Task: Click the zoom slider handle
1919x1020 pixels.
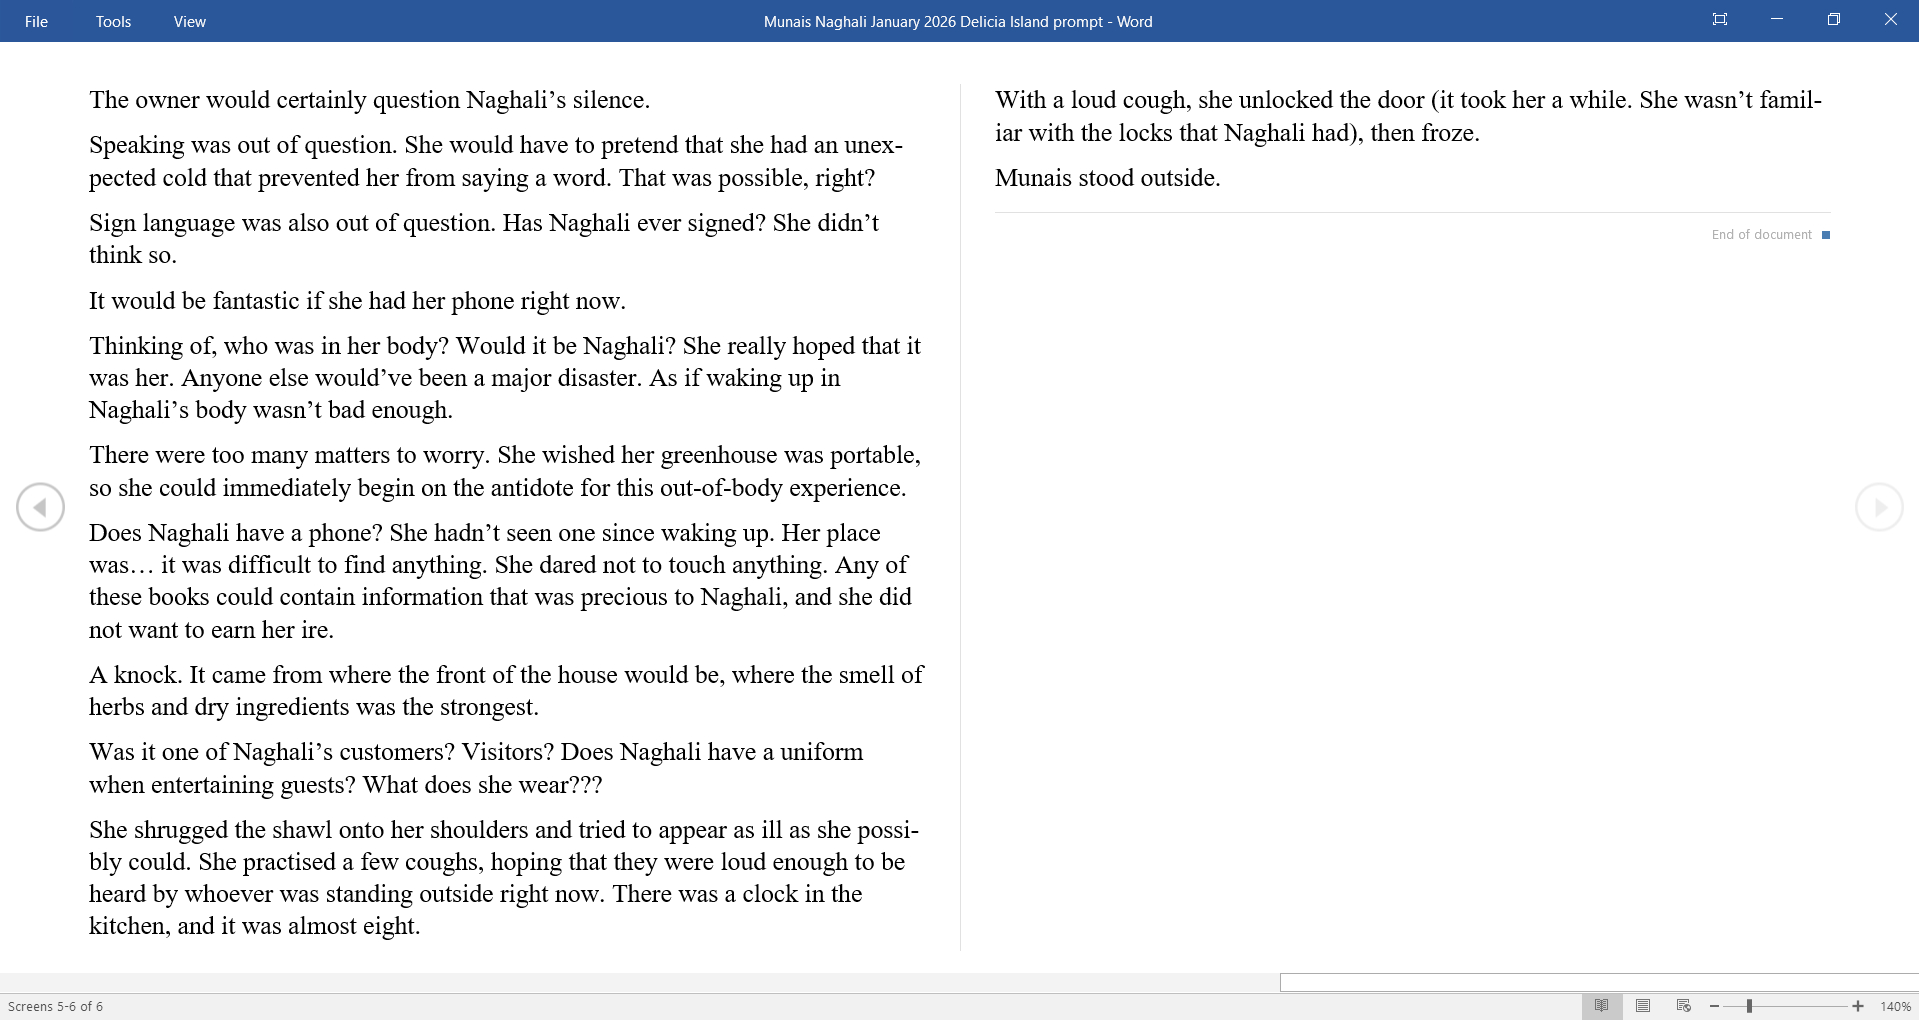Action: [x=1749, y=1006]
